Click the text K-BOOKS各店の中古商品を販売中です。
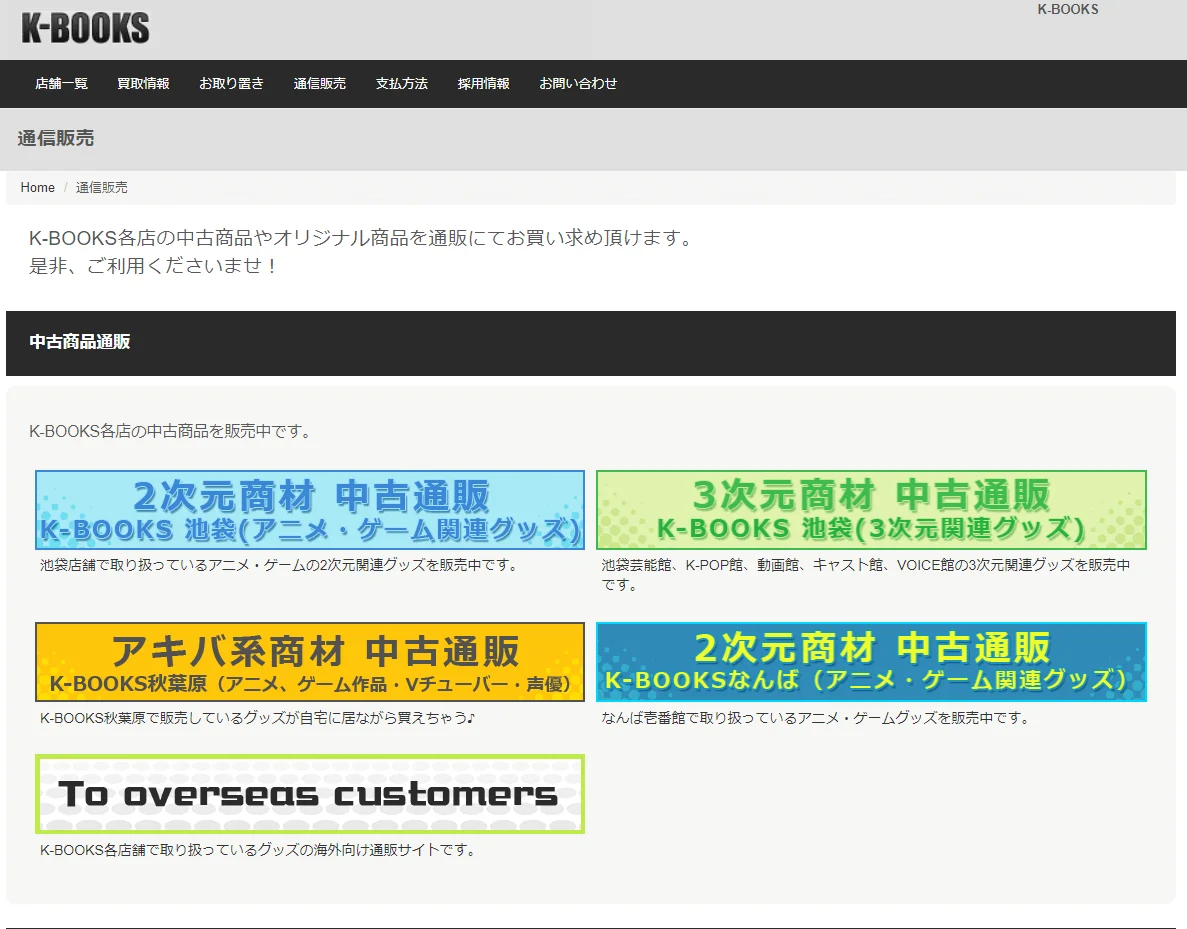Screen dimensions: 1187x929 (170, 432)
